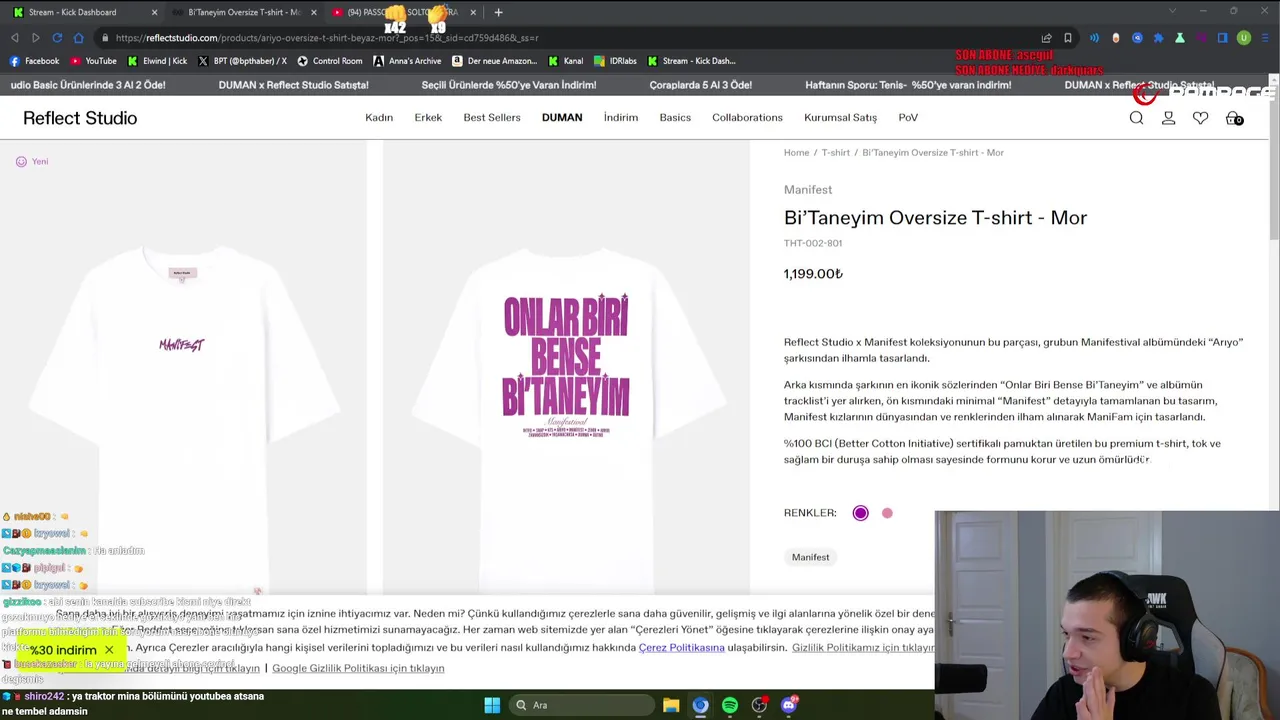Open the search magnifier in site header
The width and height of the screenshot is (1280, 720).
click(1136, 118)
